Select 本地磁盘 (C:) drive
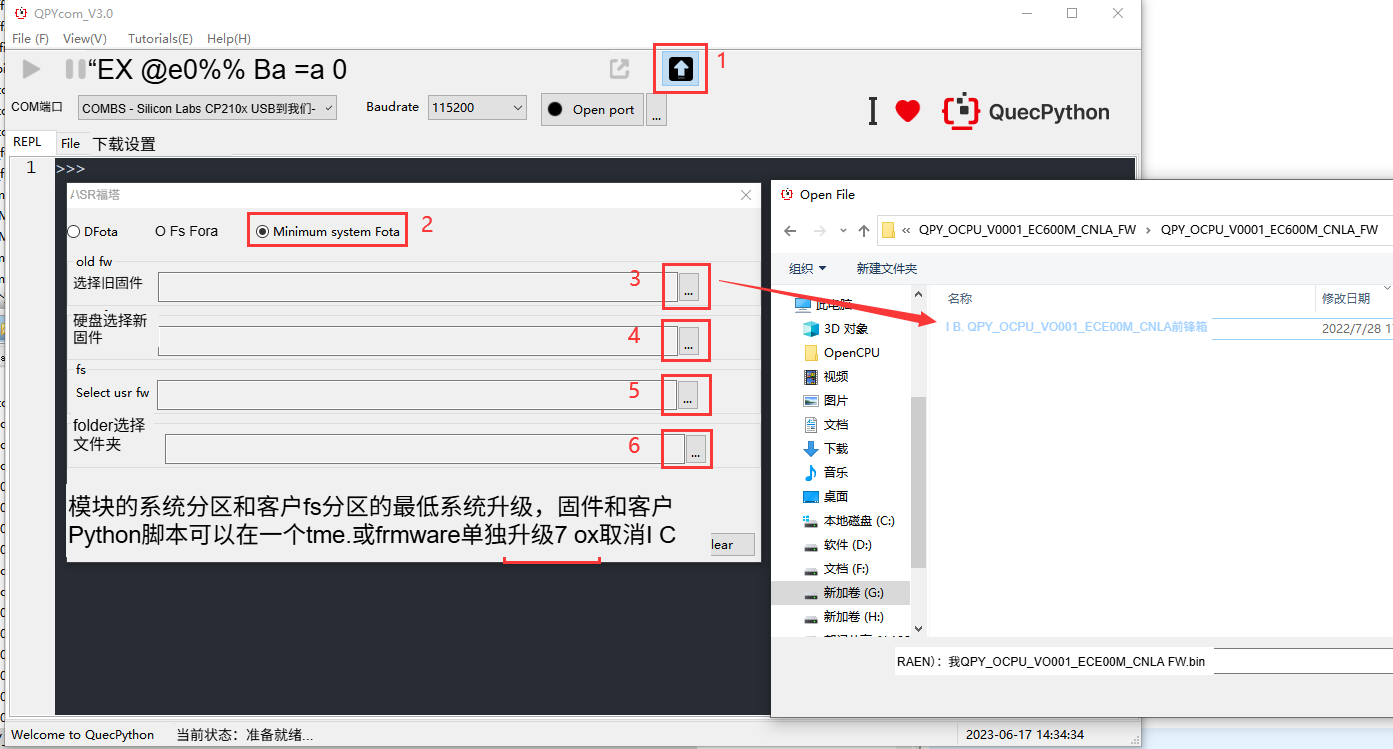 (849, 521)
